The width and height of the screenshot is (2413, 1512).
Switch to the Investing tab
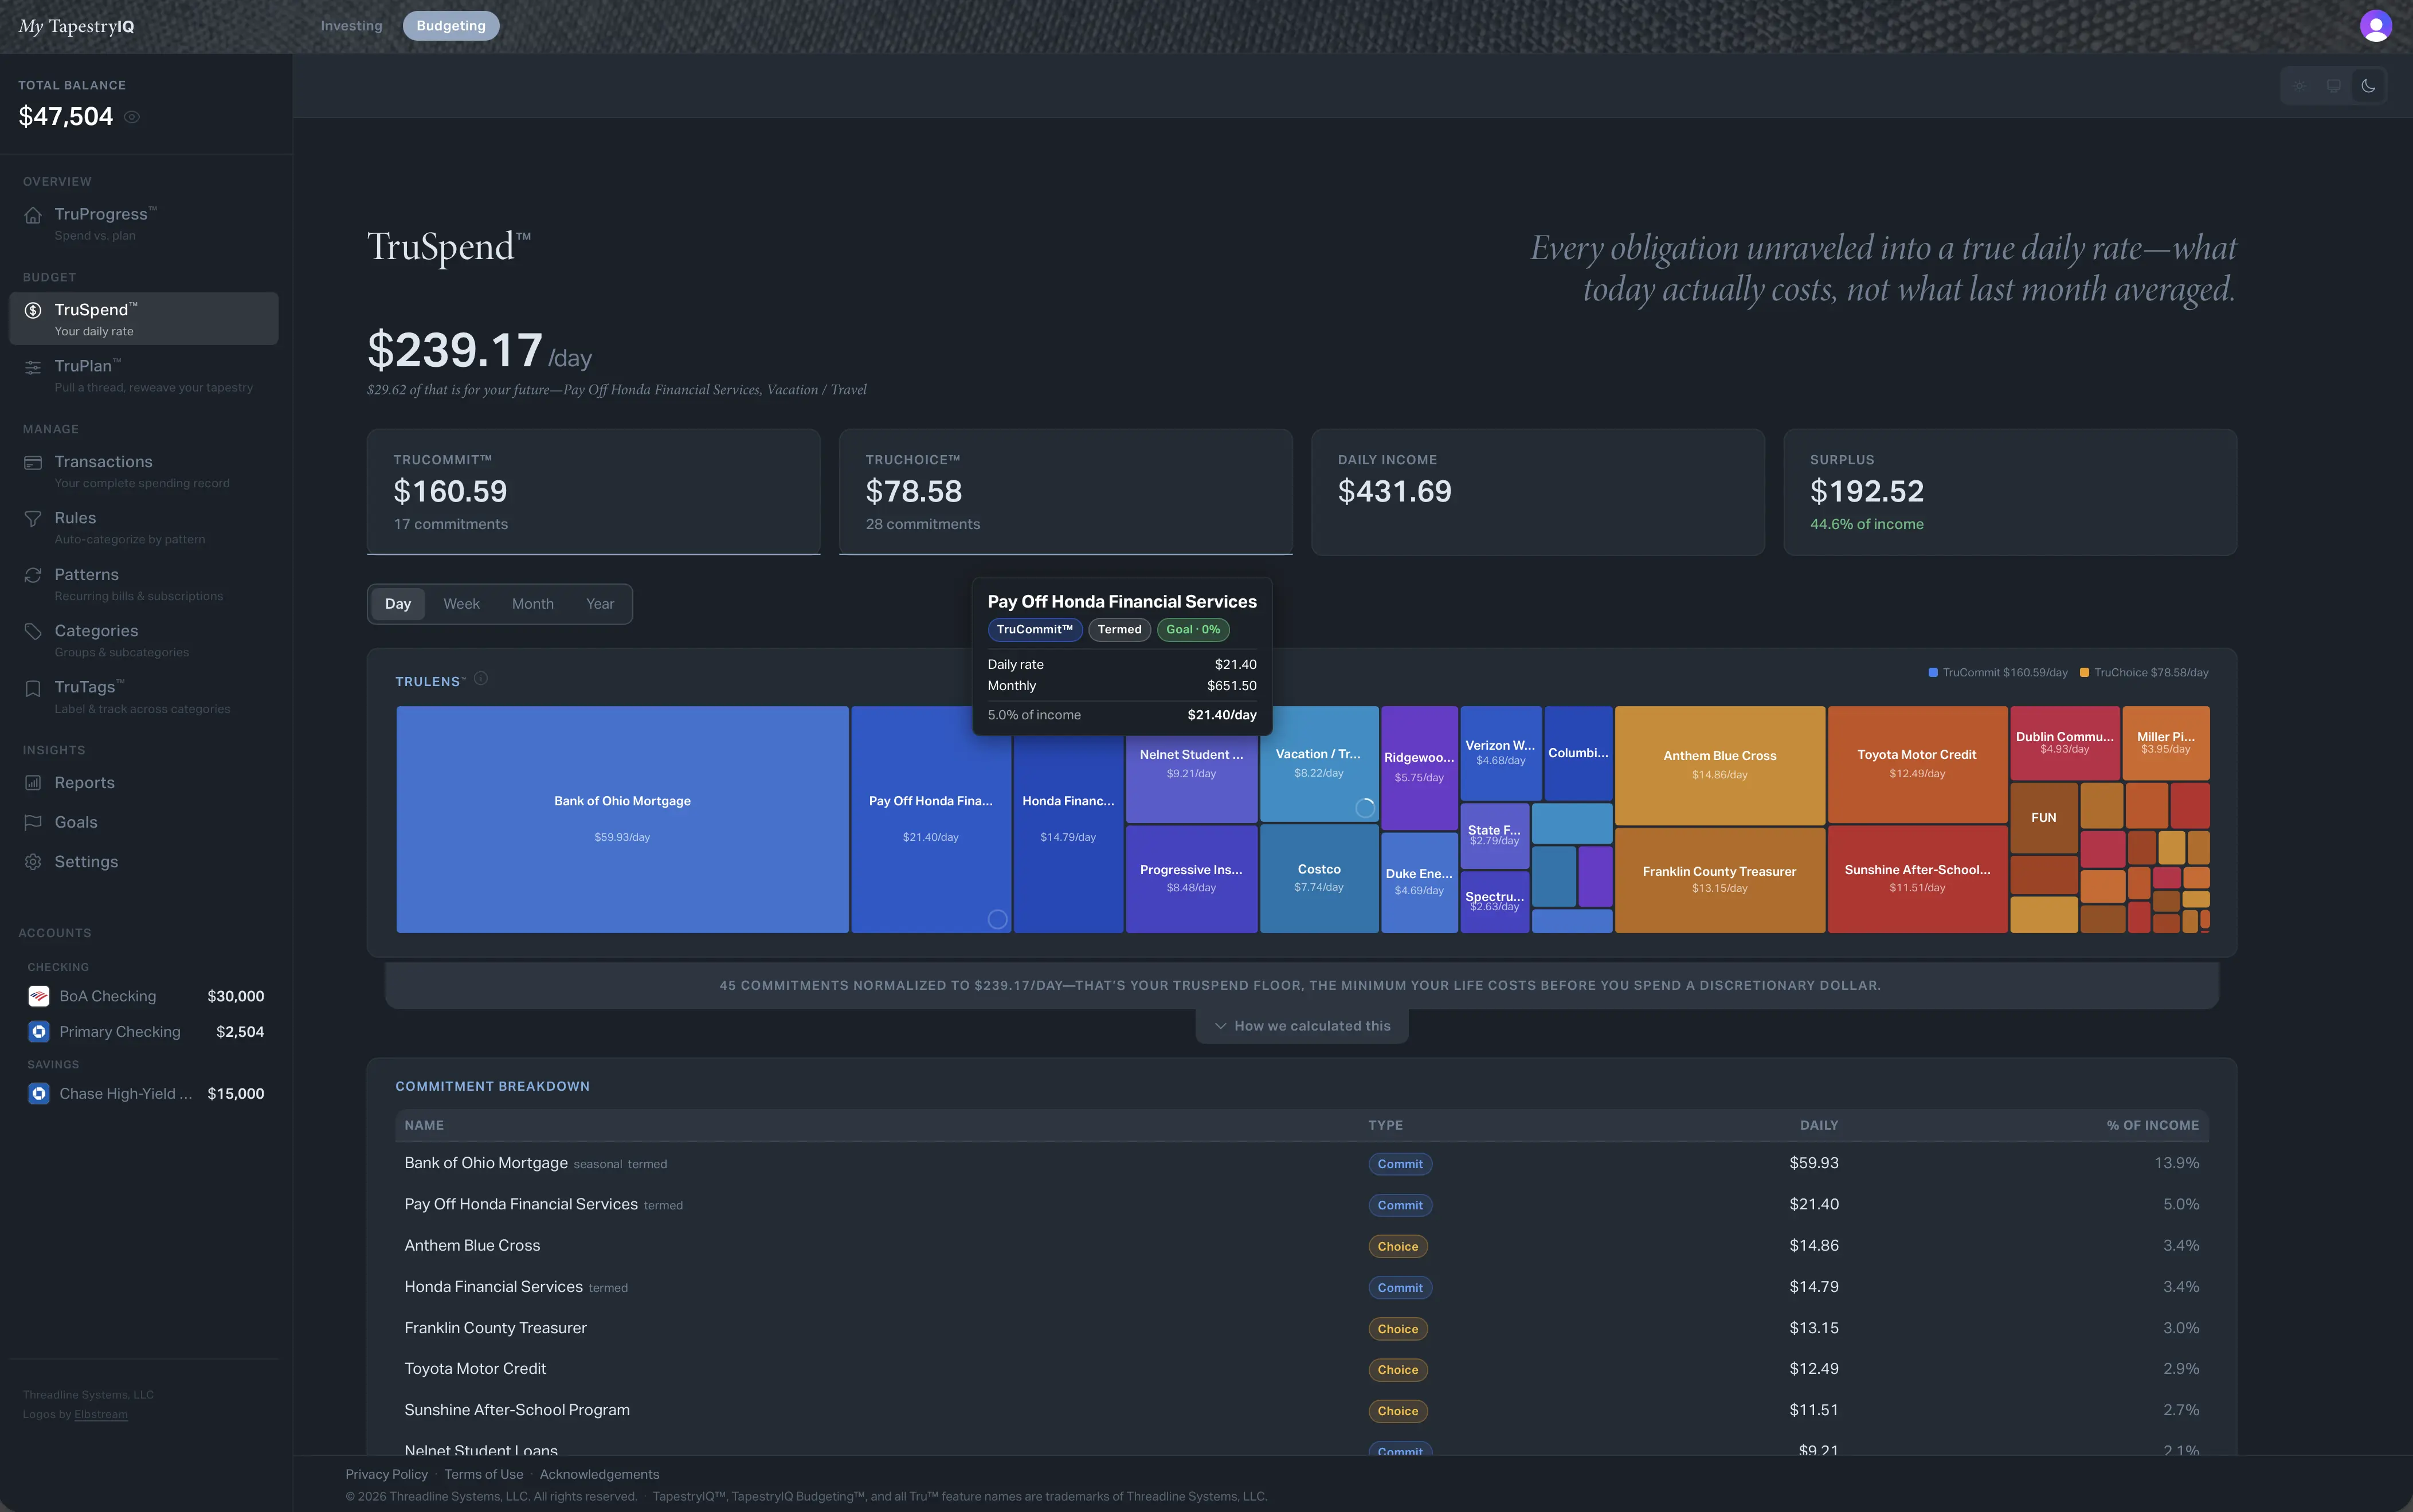351,26
